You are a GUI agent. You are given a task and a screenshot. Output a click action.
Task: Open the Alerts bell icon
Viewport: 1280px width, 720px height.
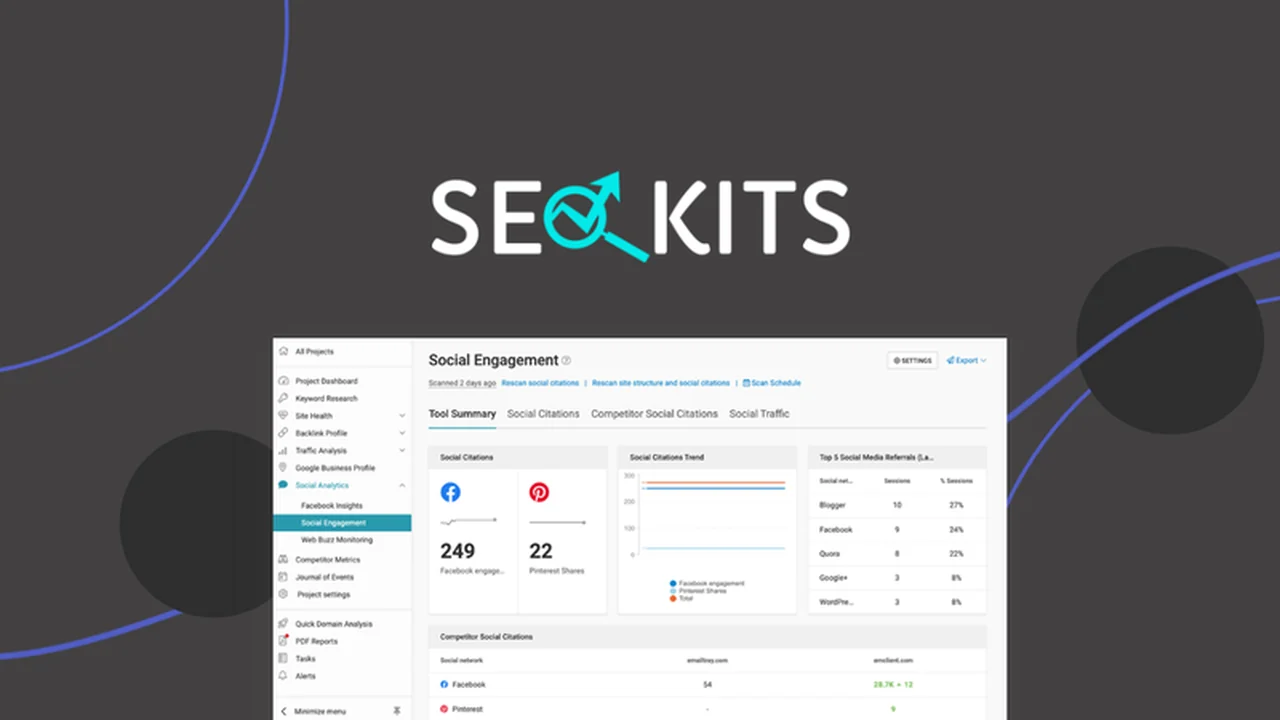pos(284,676)
